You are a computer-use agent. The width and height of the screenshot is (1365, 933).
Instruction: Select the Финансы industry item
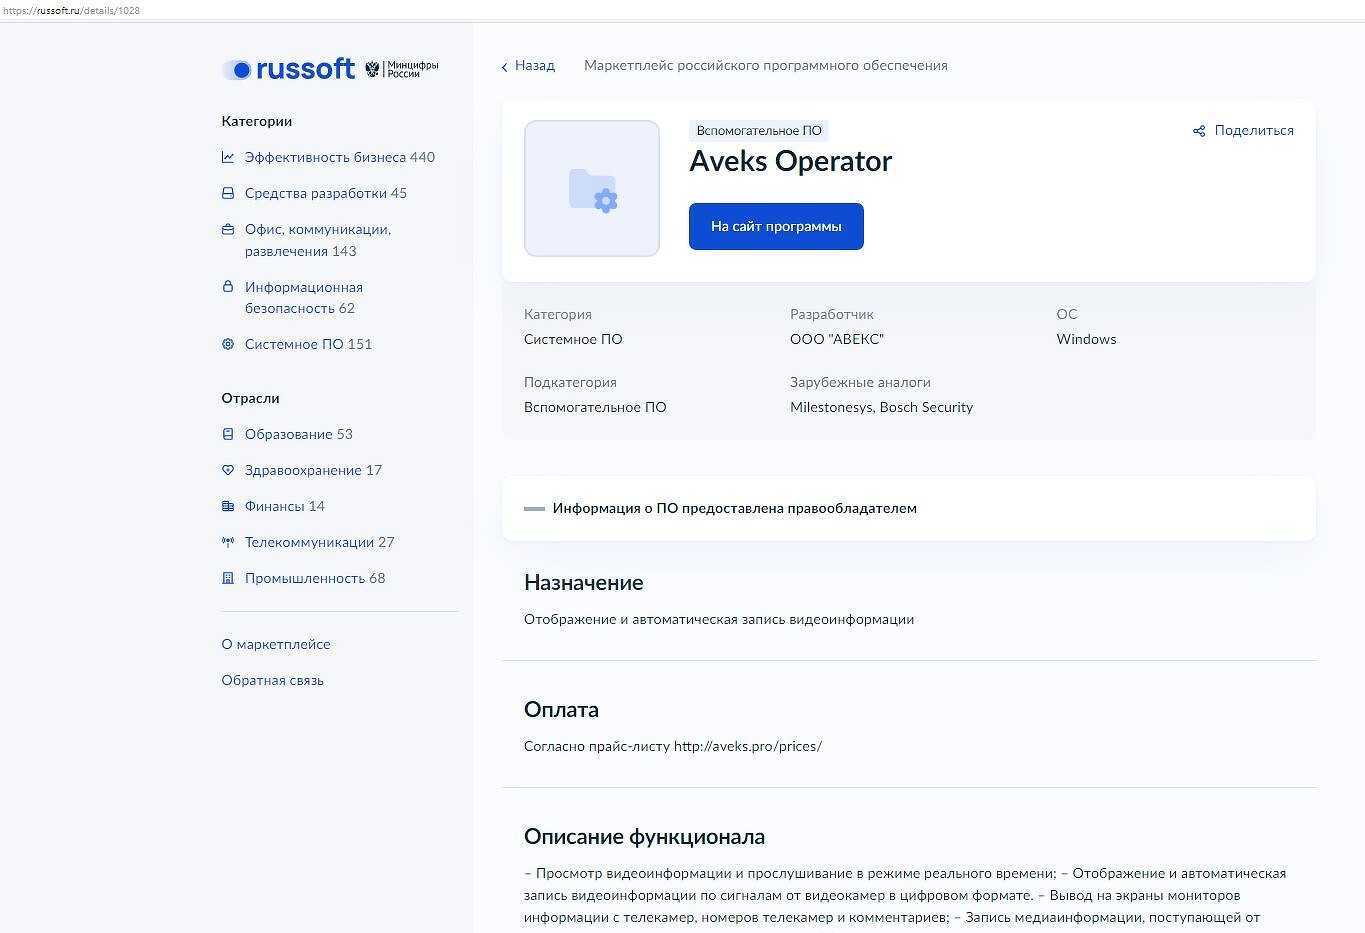coord(284,506)
